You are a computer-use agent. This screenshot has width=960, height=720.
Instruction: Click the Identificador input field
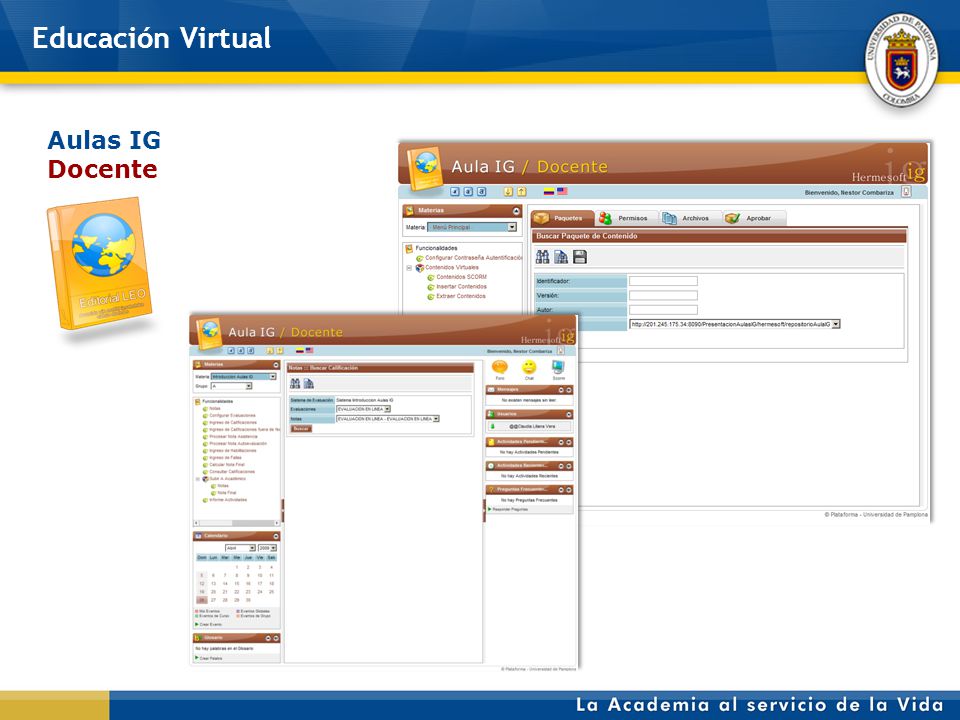click(663, 281)
